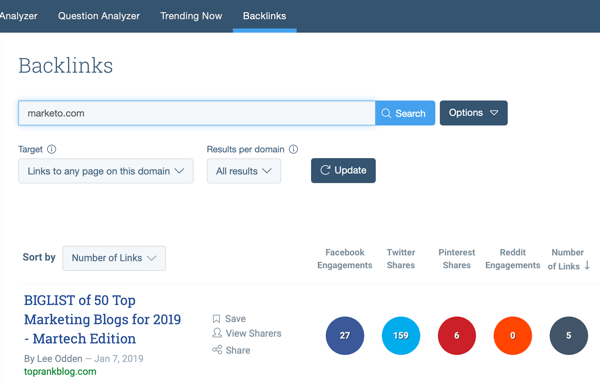Click the descending arrow beside Number of Links
600x386 pixels.
(x=587, y=265)
